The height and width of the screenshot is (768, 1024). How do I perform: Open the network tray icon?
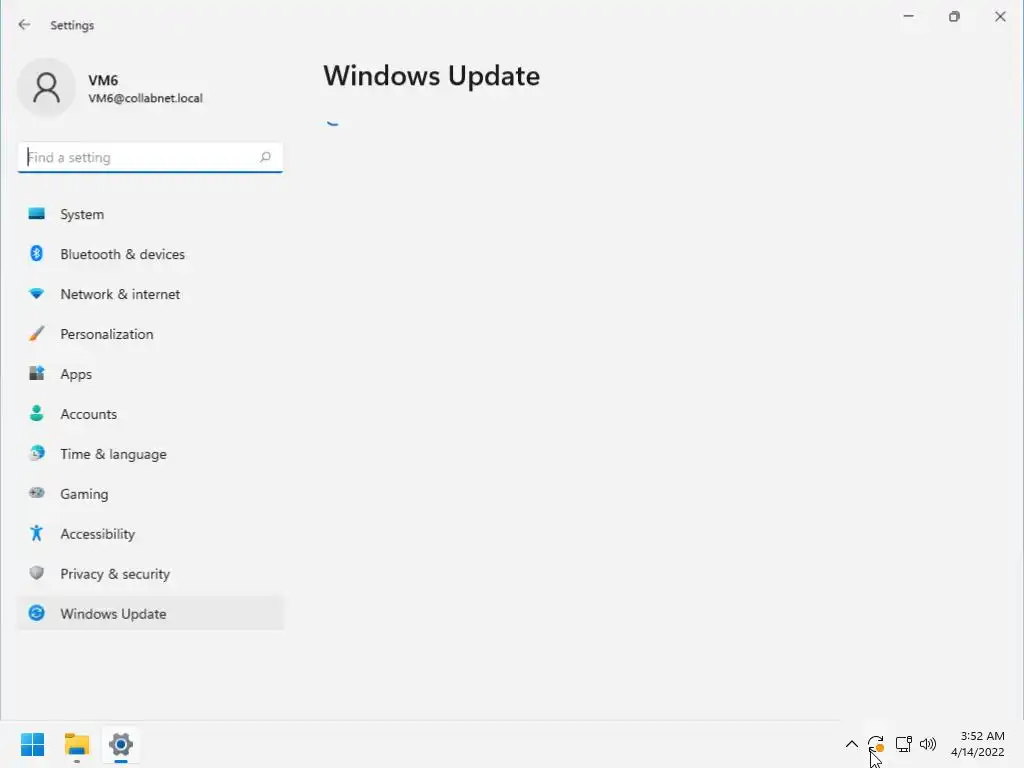[x=903, y=744]
